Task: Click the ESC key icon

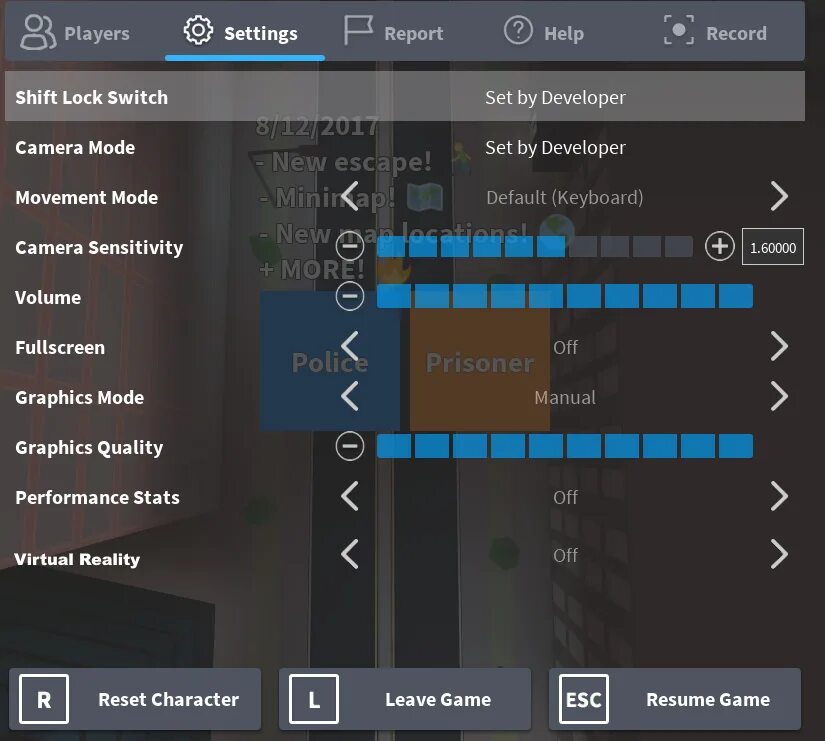Action: pyautogui.click(x=583, y=699)
